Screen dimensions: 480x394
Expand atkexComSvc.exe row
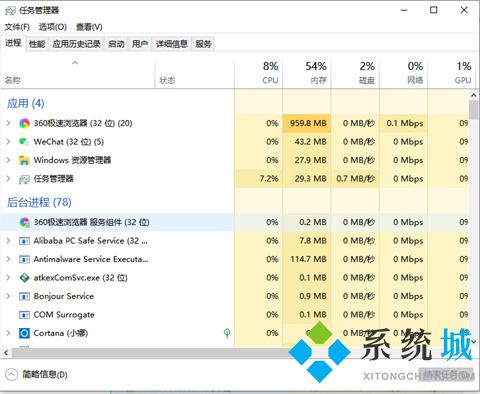point(8,278)
